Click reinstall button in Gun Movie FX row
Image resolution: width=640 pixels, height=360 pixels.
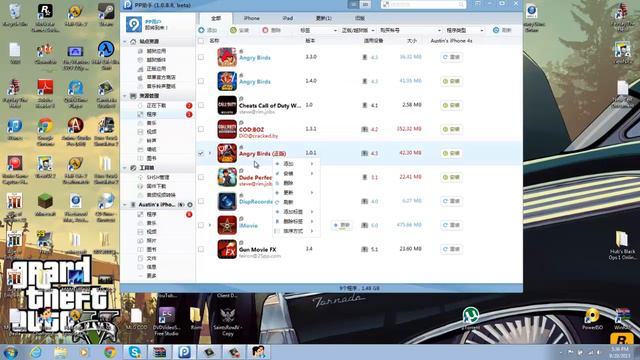451,249
